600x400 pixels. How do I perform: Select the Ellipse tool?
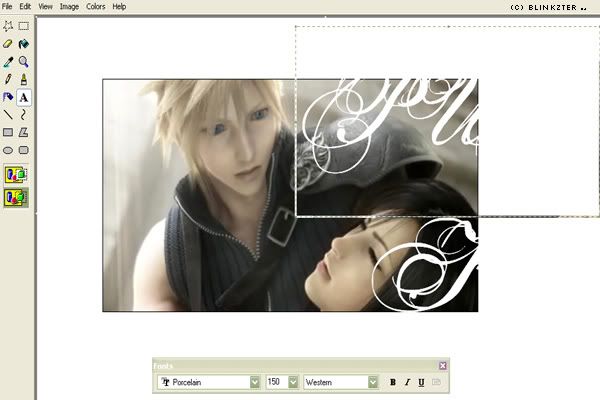point(8,150)
